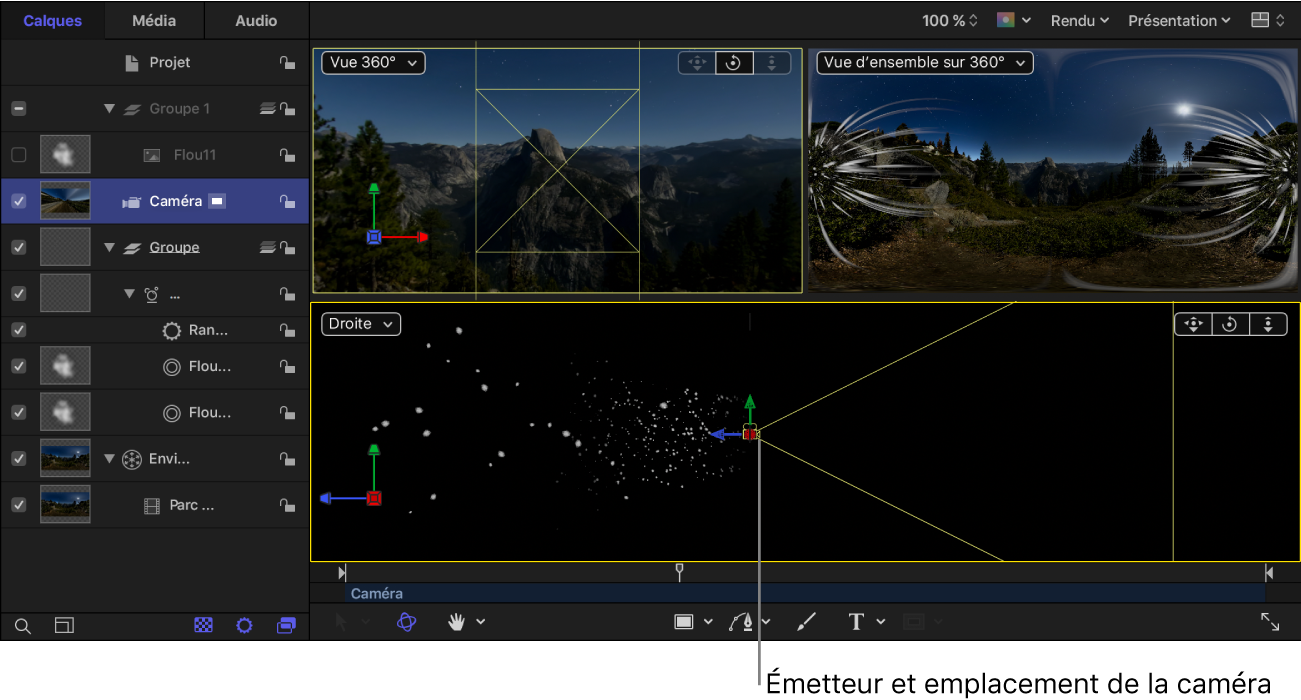This screenshot has width=1301, height=700.
Task: Select the Flou11 layer thumbnail
Action: [x=65, y=155]
